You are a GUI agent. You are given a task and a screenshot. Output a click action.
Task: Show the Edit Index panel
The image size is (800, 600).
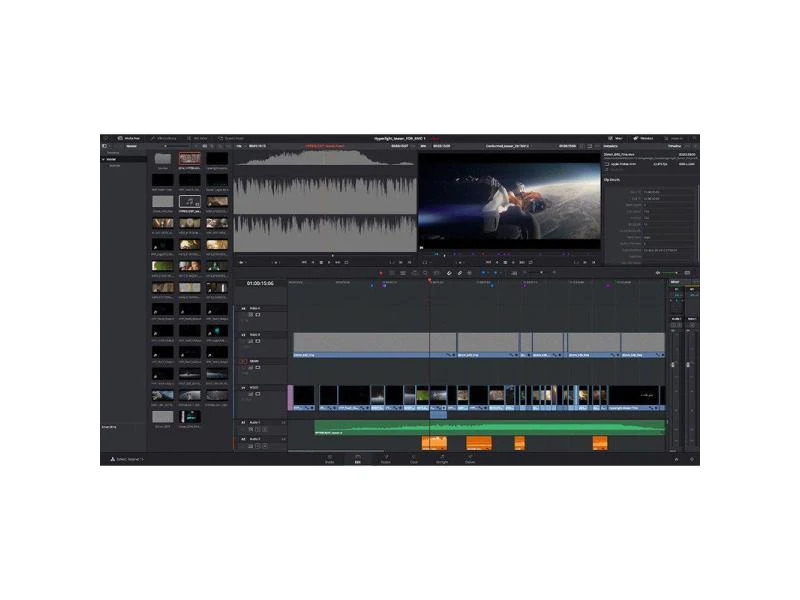point(197,138)
